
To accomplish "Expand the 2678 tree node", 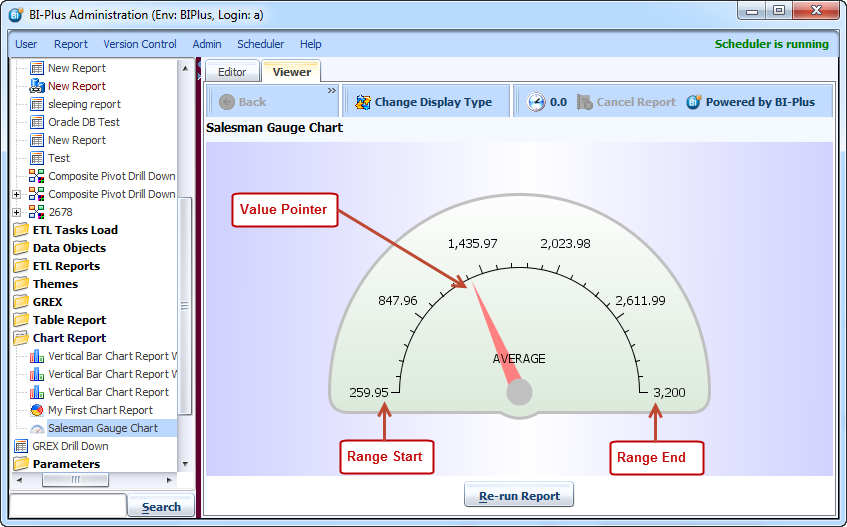I will tap(16, 212).
